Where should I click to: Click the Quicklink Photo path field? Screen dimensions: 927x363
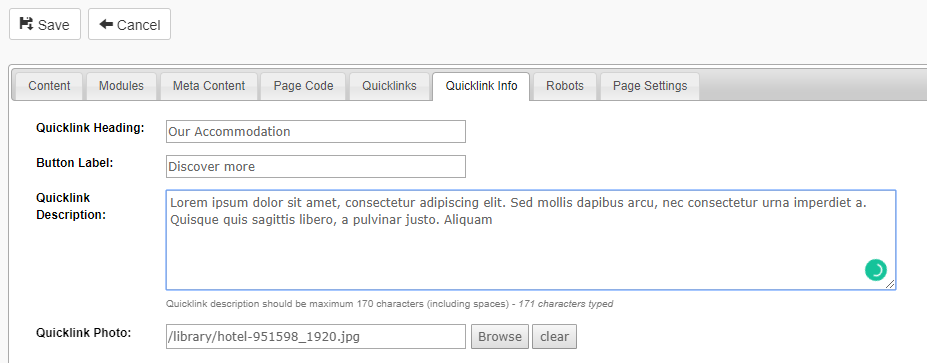pos(316,336)
